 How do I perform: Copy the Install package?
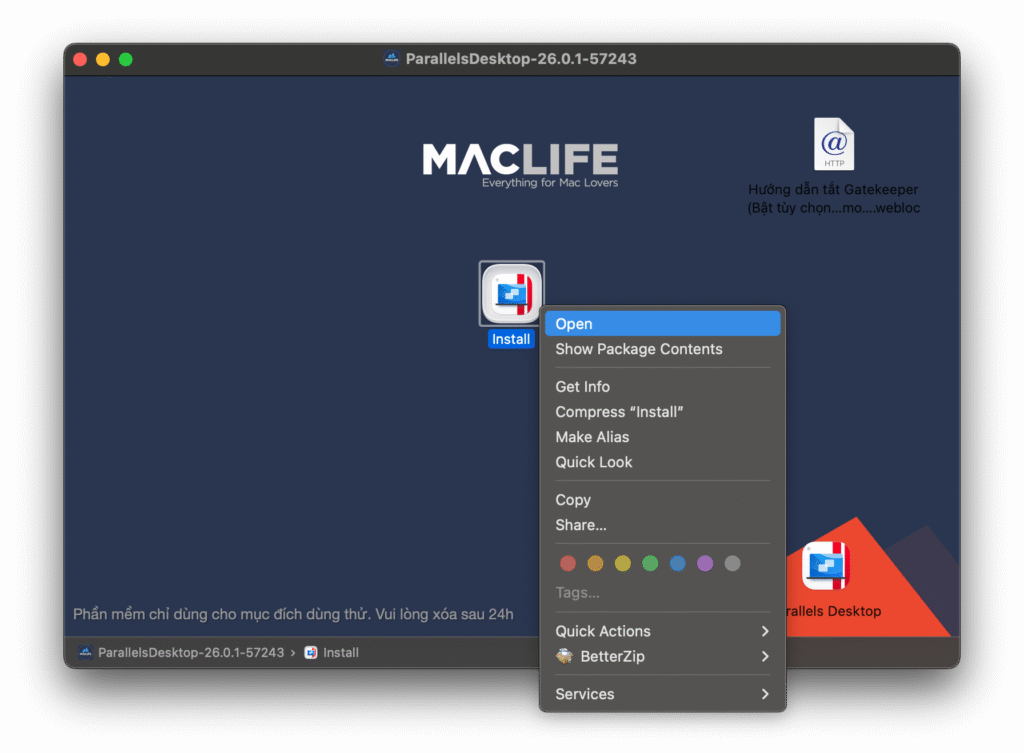573,499
